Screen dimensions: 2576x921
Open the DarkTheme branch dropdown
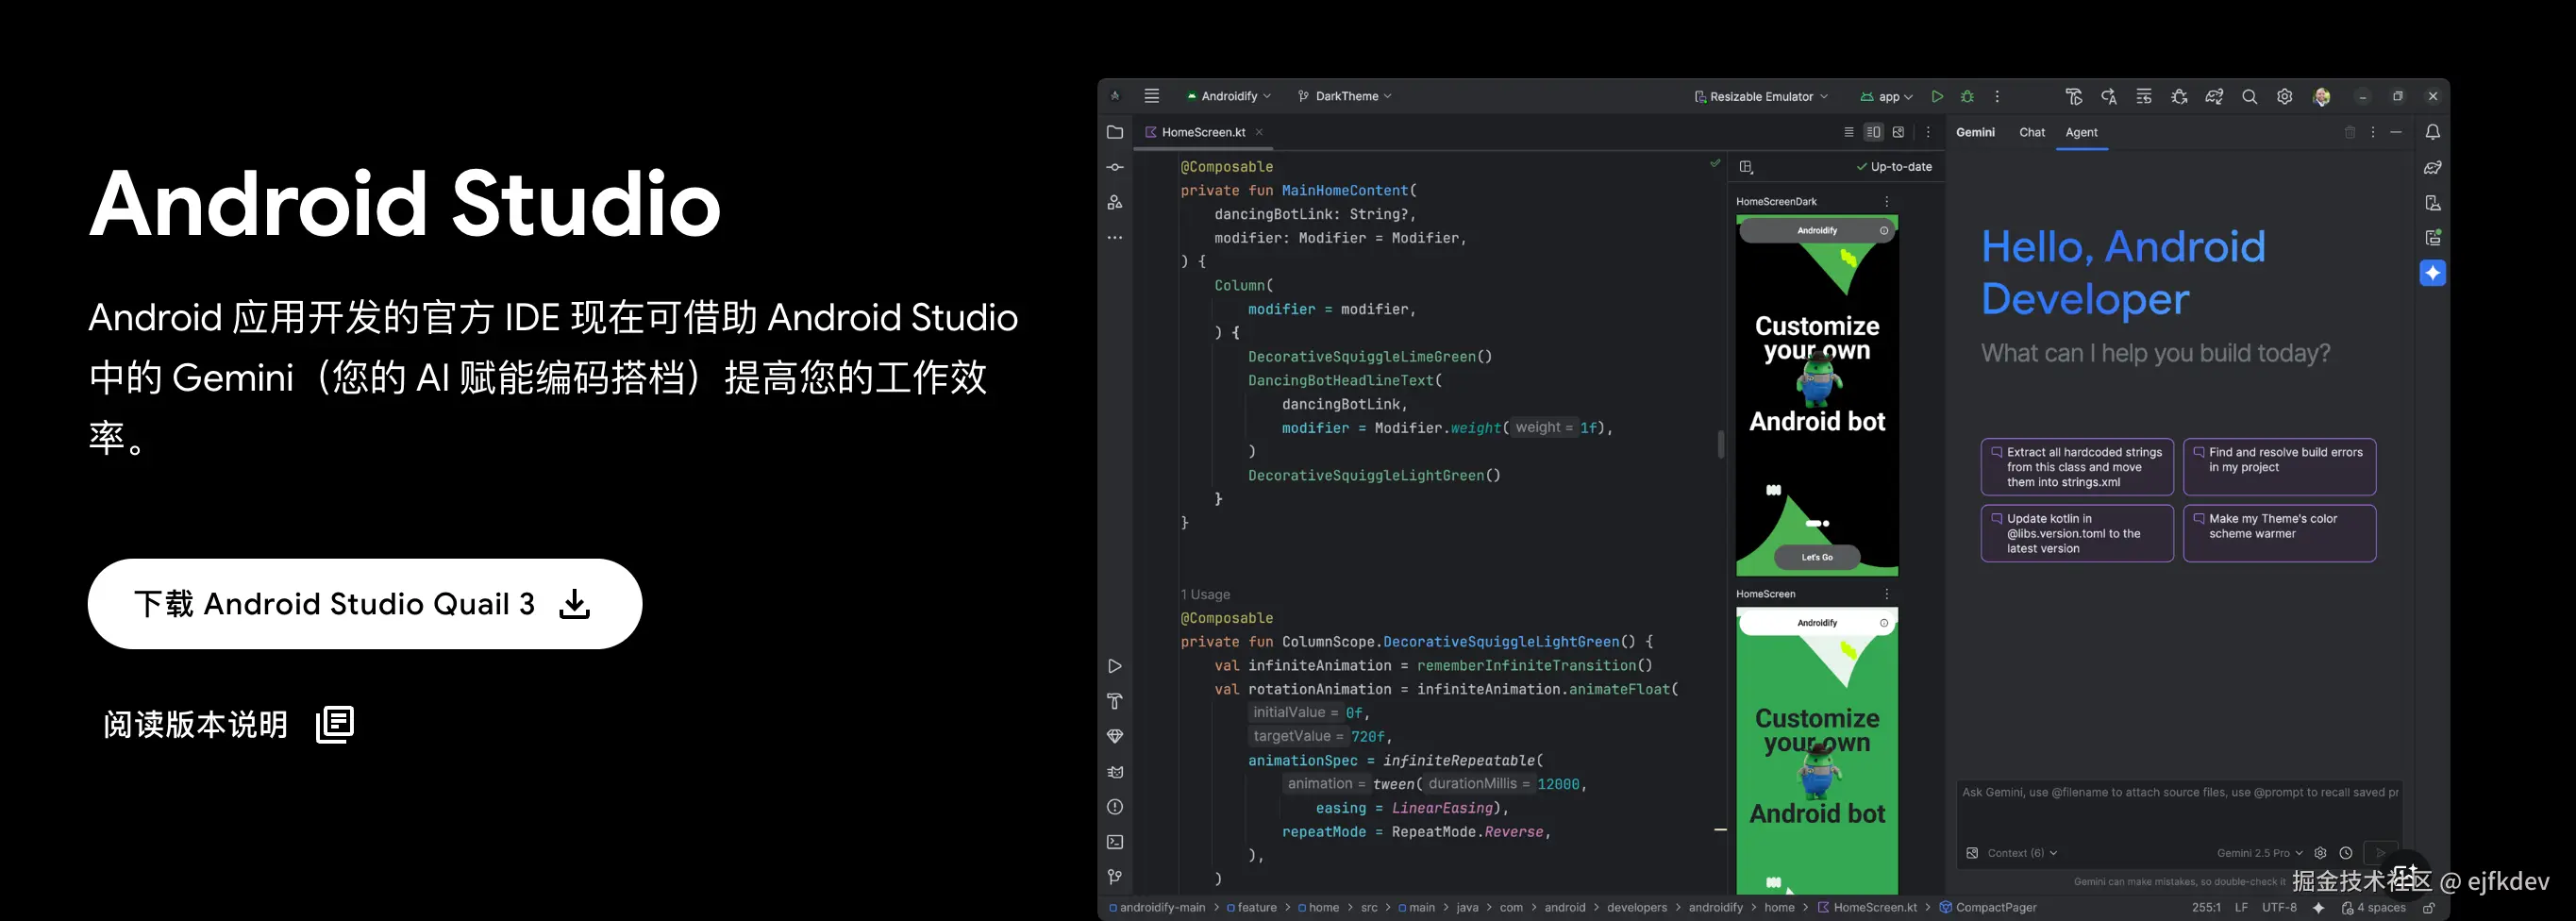point(1344,97)
